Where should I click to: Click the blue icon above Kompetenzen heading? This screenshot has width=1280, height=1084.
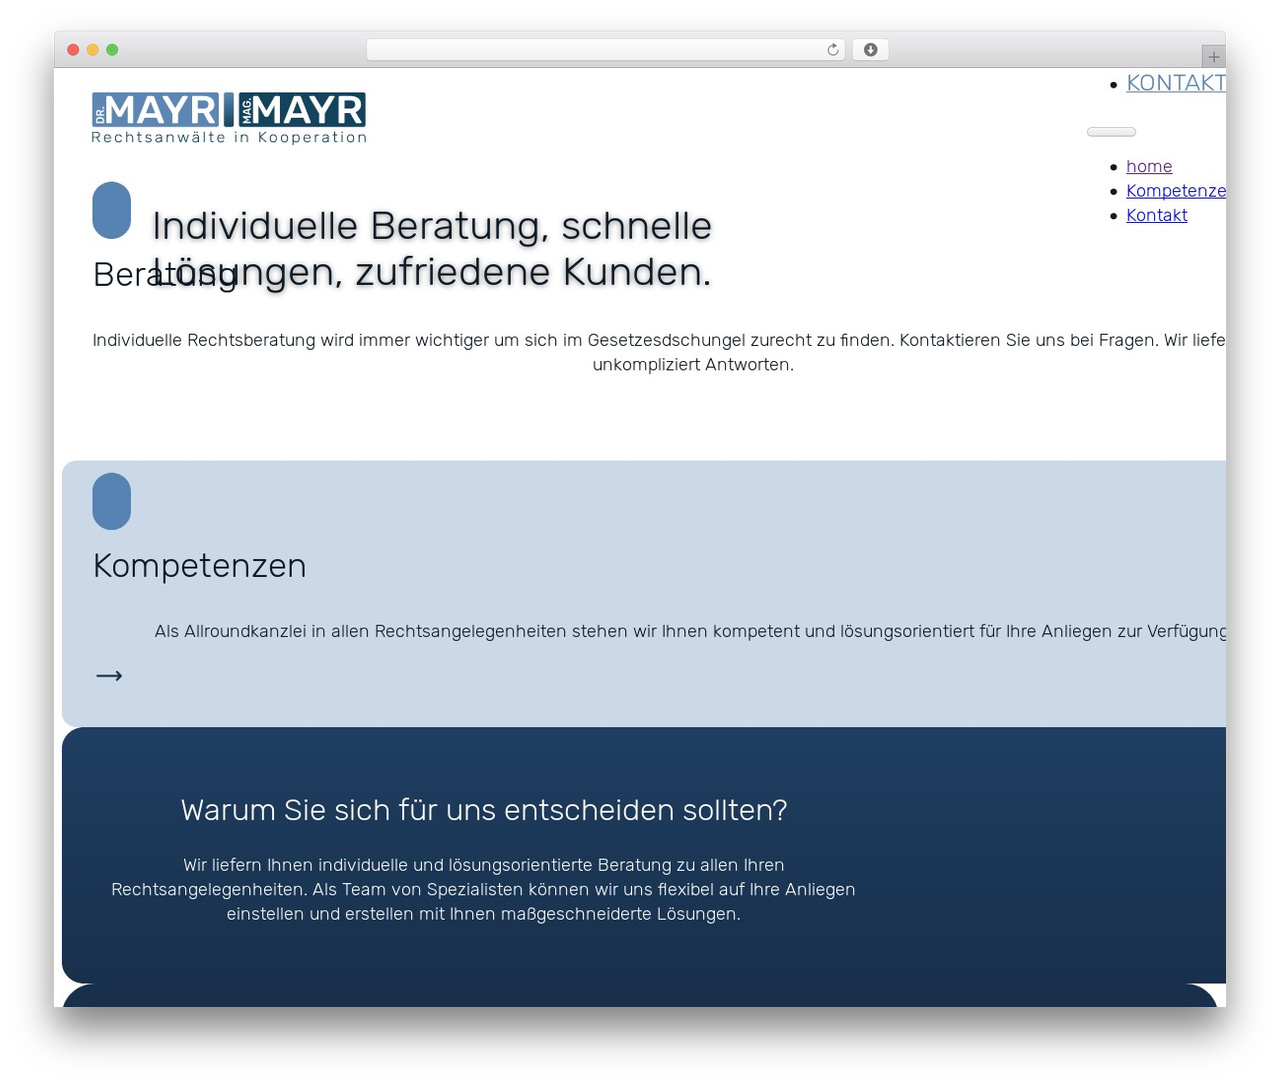tap(112, 501)
